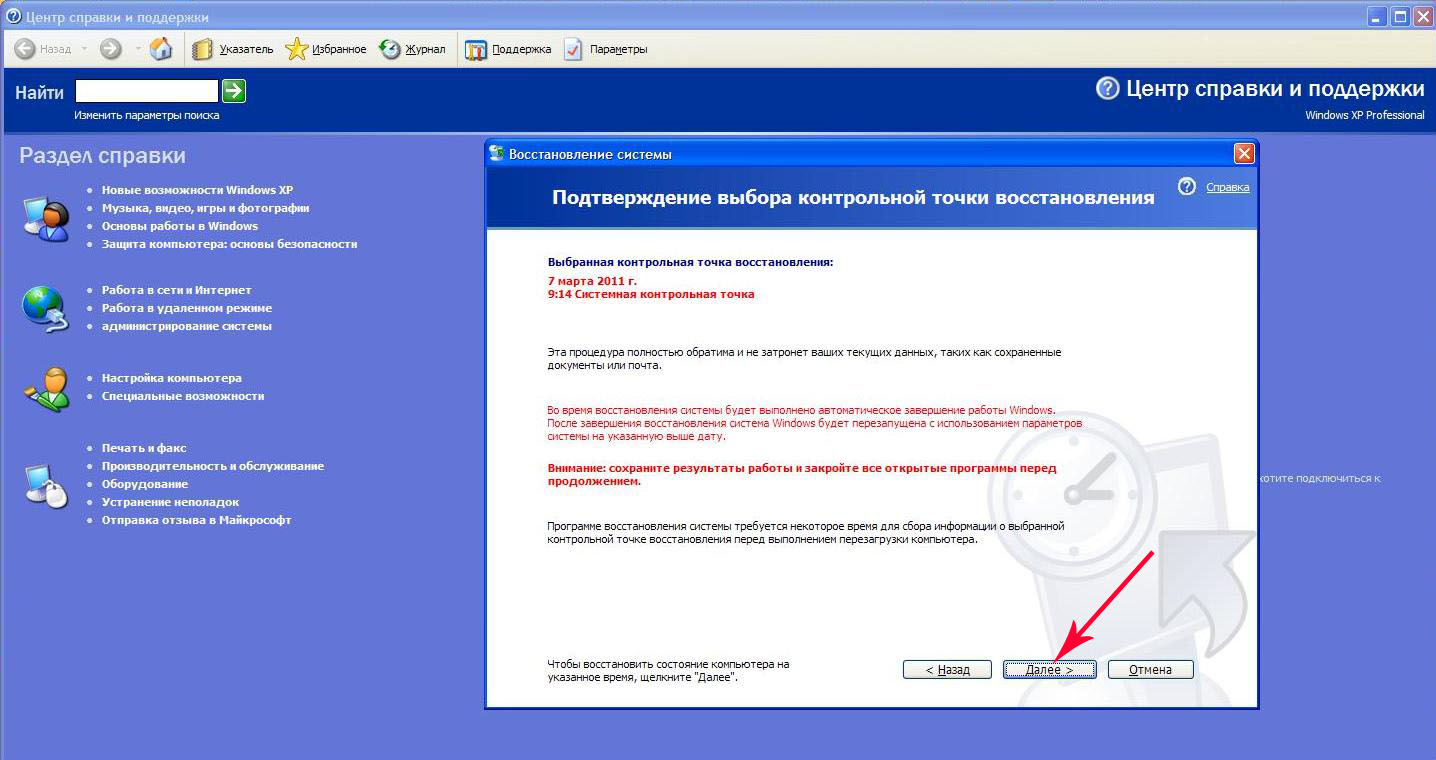Click Изменить параметры поиска link
The height and width of the screenshot is (760, 1436).
146,115
